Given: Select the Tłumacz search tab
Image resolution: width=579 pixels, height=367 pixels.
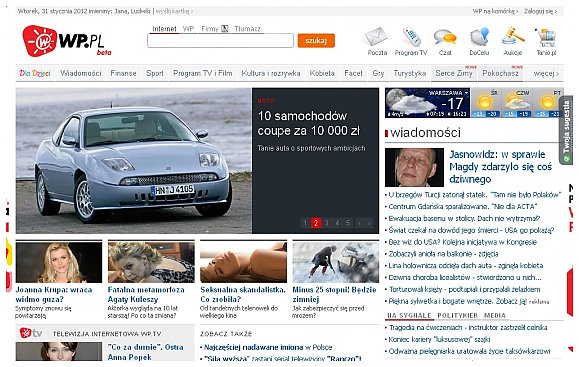Looking at the screenshot, I should pyautogui.click(x=247, y=29).
